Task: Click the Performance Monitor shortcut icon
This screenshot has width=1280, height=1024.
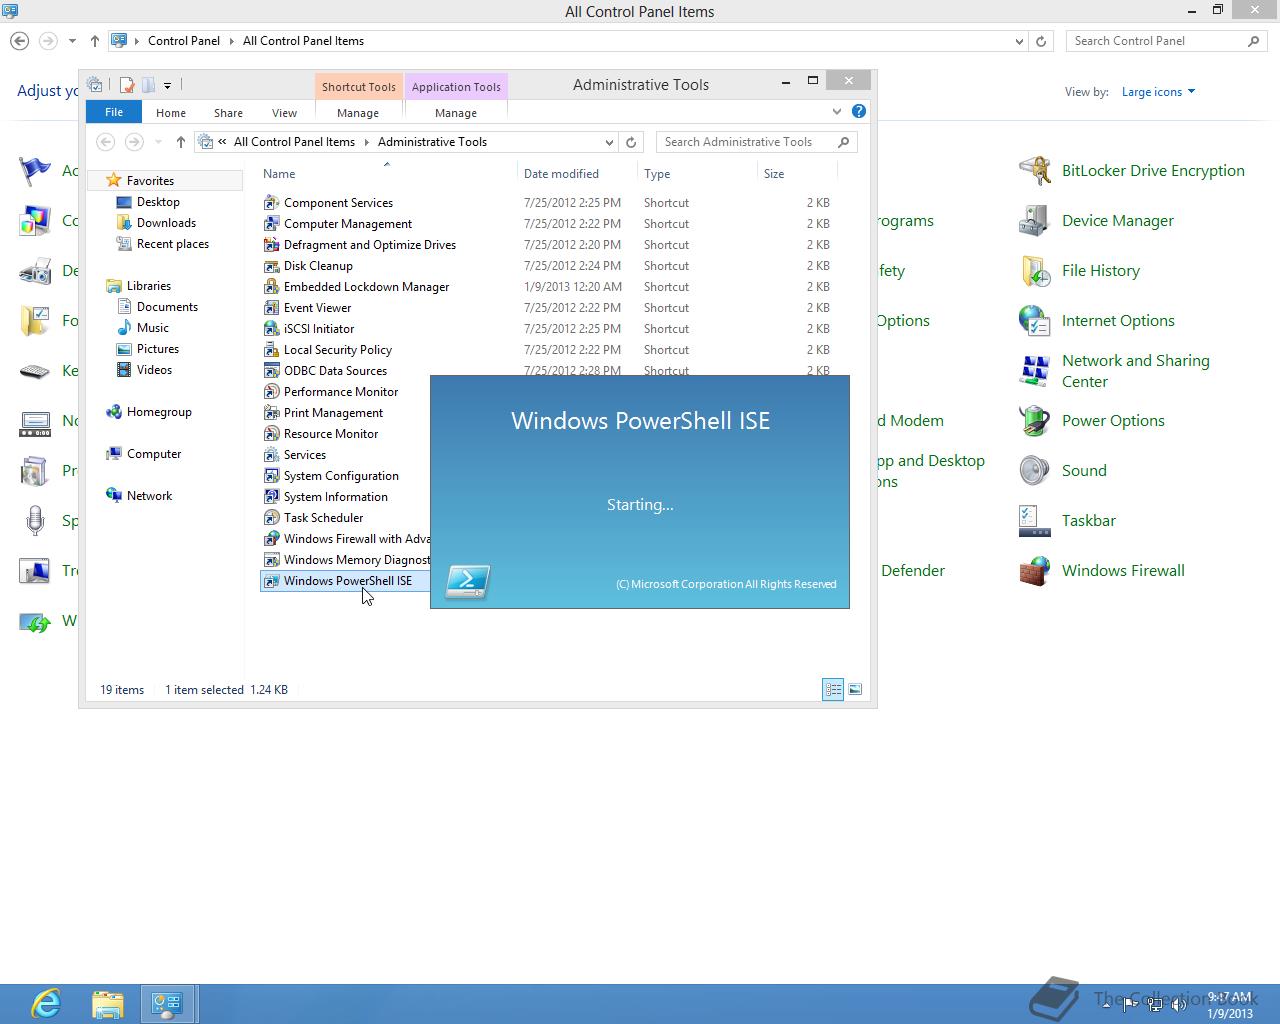Action: pos(271,392)
